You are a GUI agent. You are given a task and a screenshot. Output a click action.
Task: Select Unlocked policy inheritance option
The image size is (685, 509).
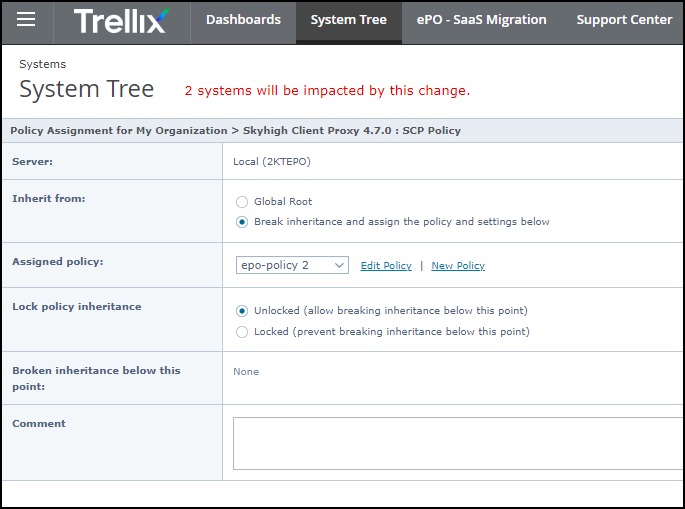pos(242,311)
